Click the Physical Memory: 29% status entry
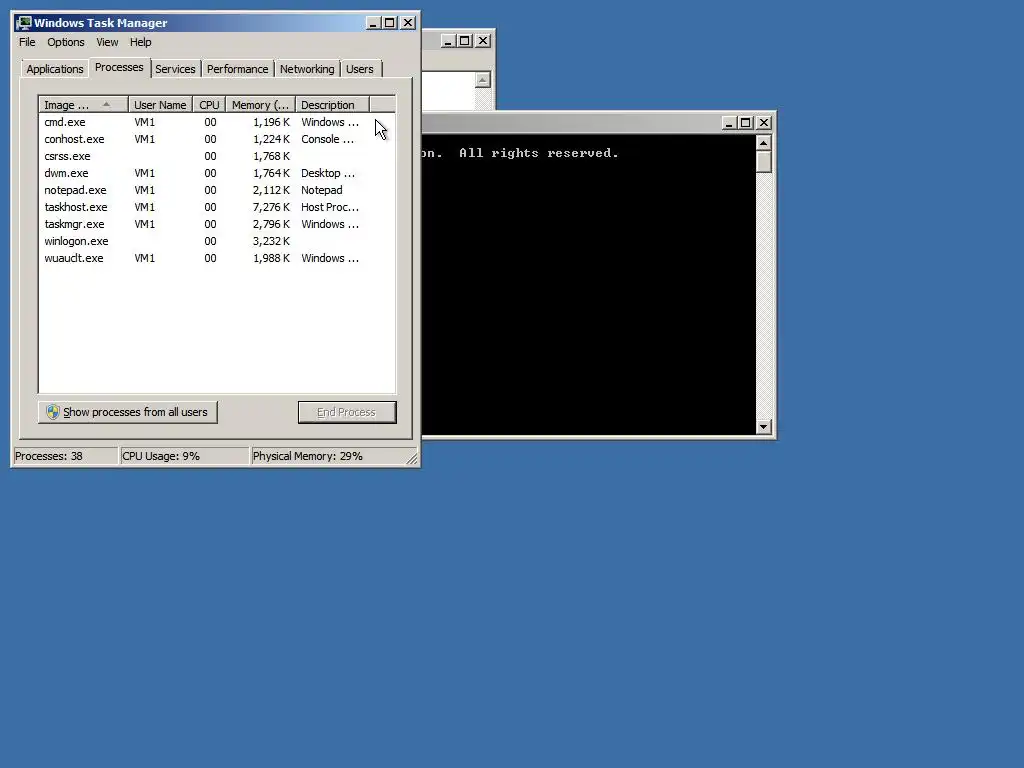Viewport: 1024px width, 768px height. tap(327, 456)
